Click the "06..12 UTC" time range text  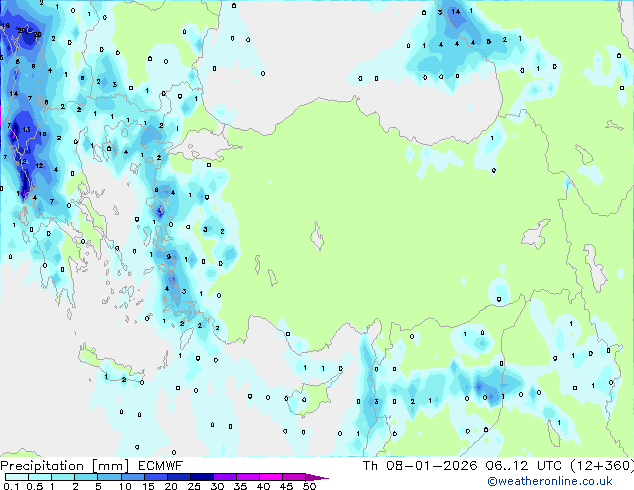click(x=524, y=465)
